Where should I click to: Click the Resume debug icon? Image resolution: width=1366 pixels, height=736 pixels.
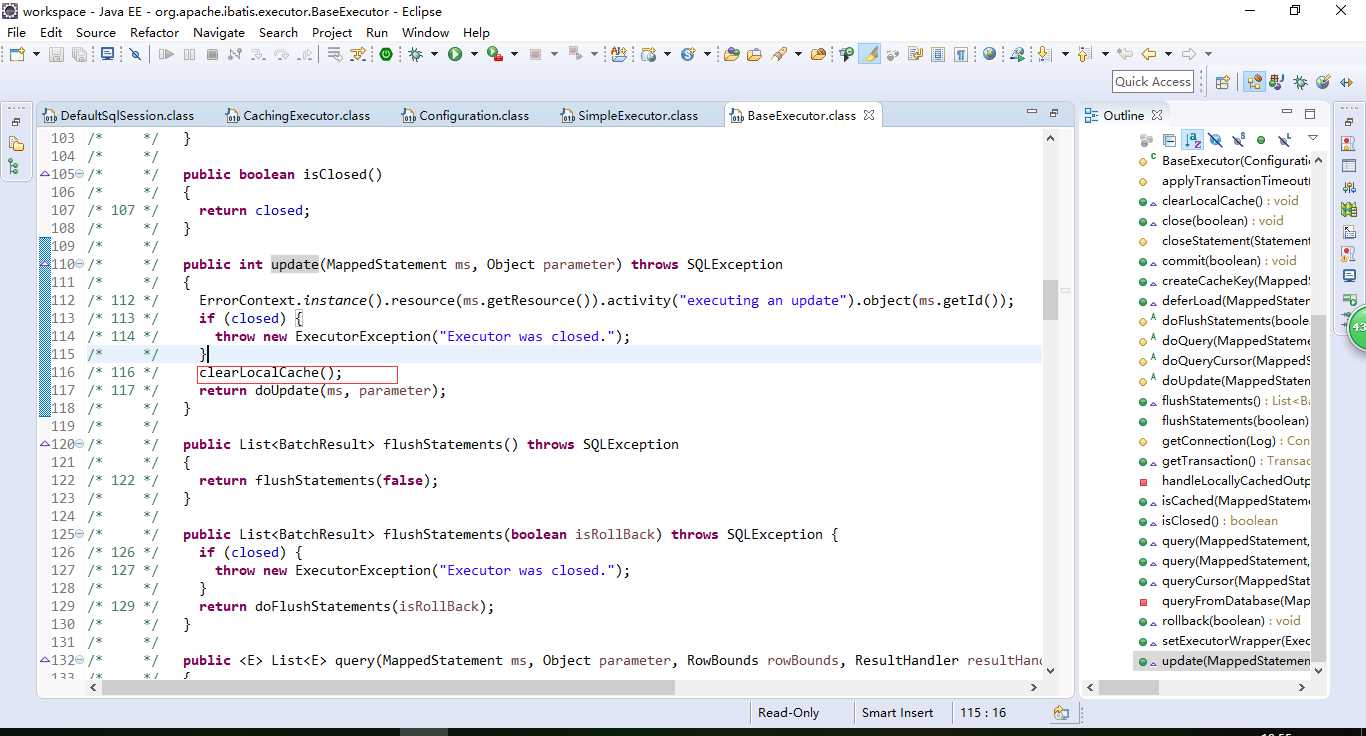tap(166, 54)
